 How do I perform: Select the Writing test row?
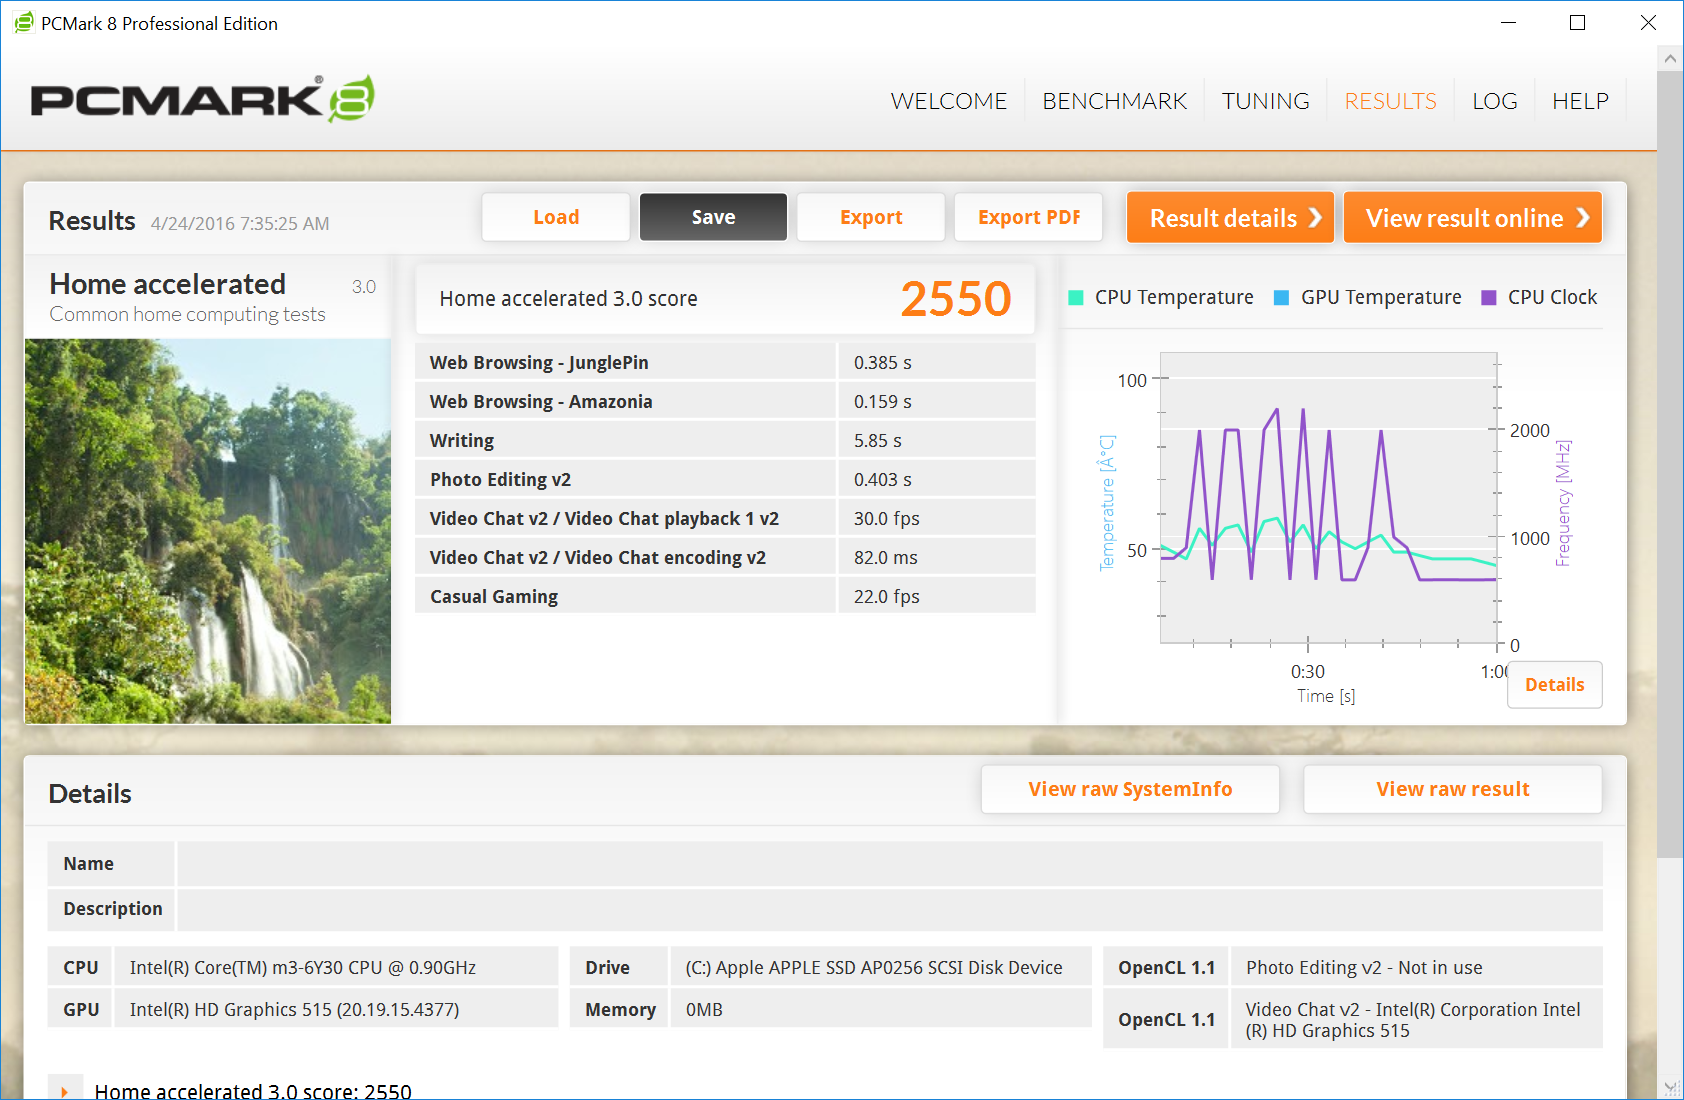725,440
